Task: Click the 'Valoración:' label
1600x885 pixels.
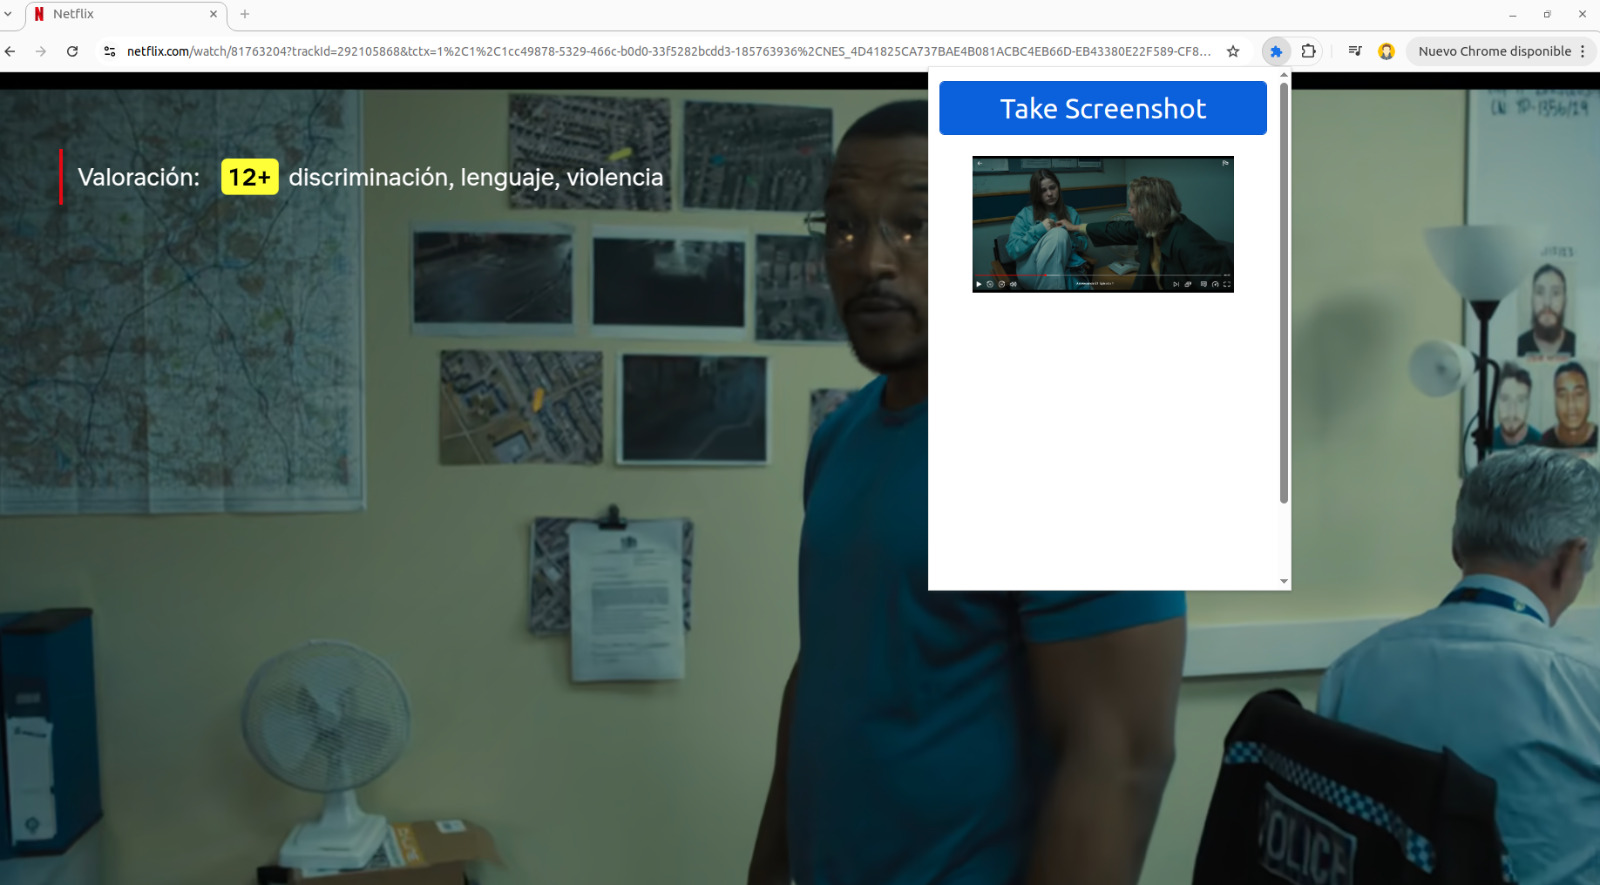Action: pyautogui.click(x=139, y=177)
